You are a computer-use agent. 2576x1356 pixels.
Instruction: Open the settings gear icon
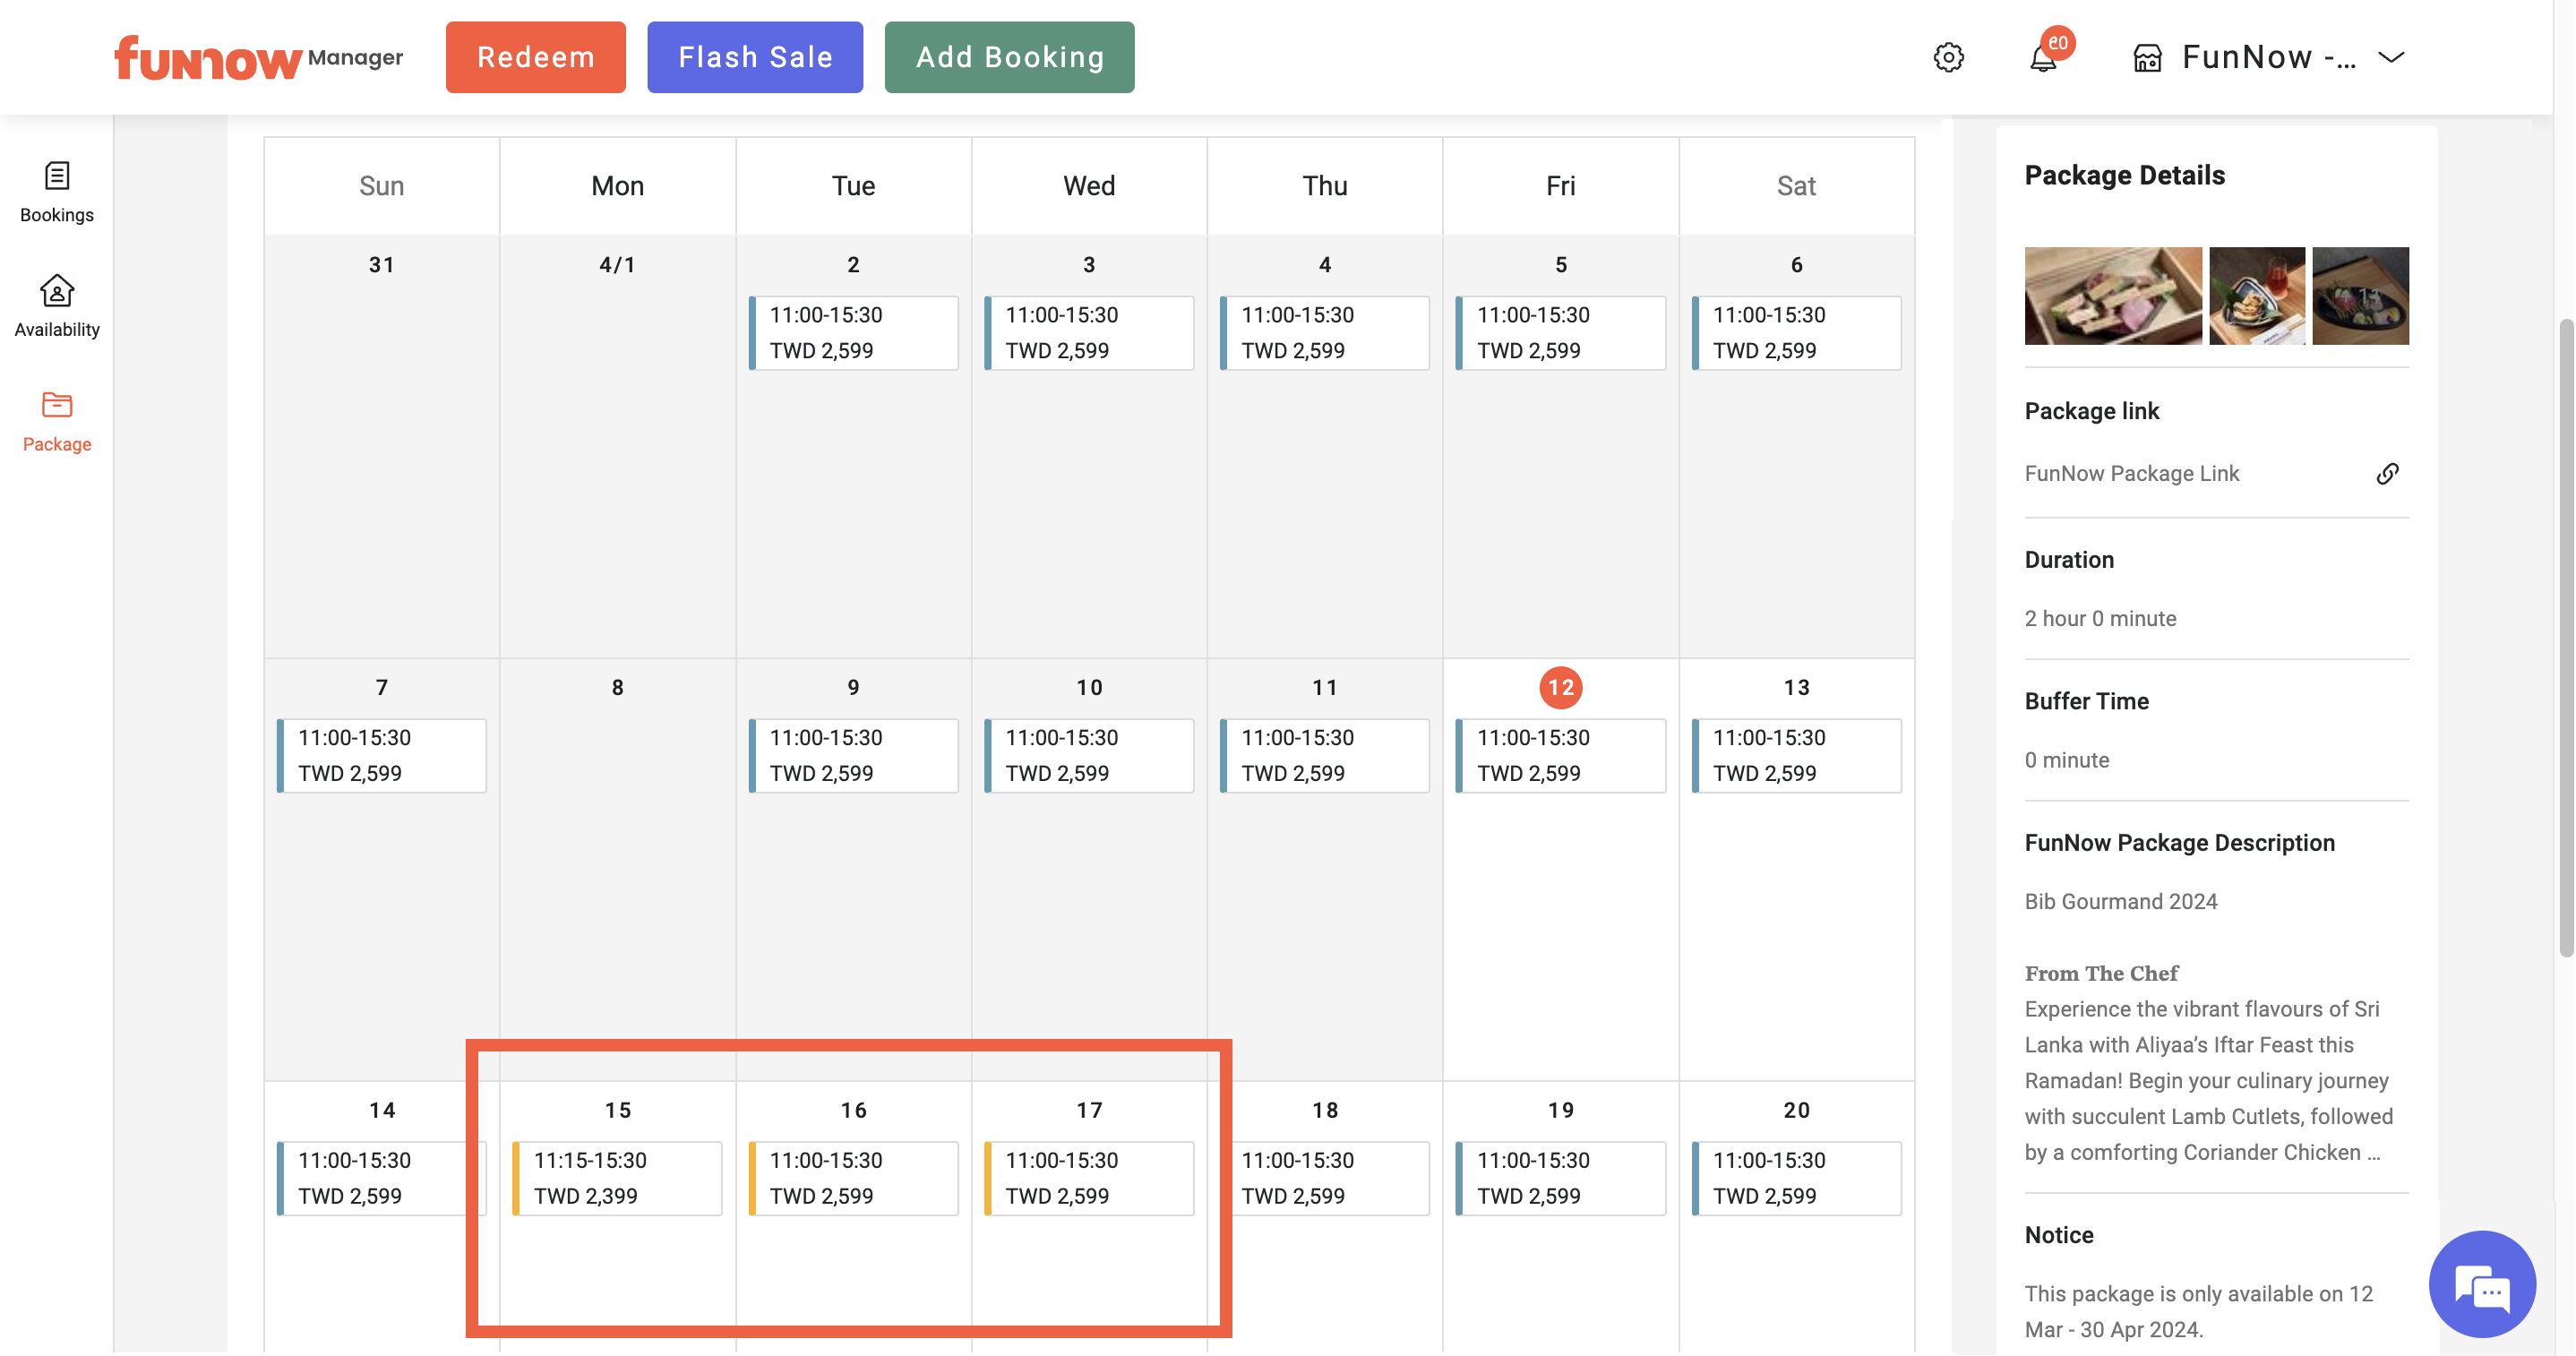tap(1948, 57)
